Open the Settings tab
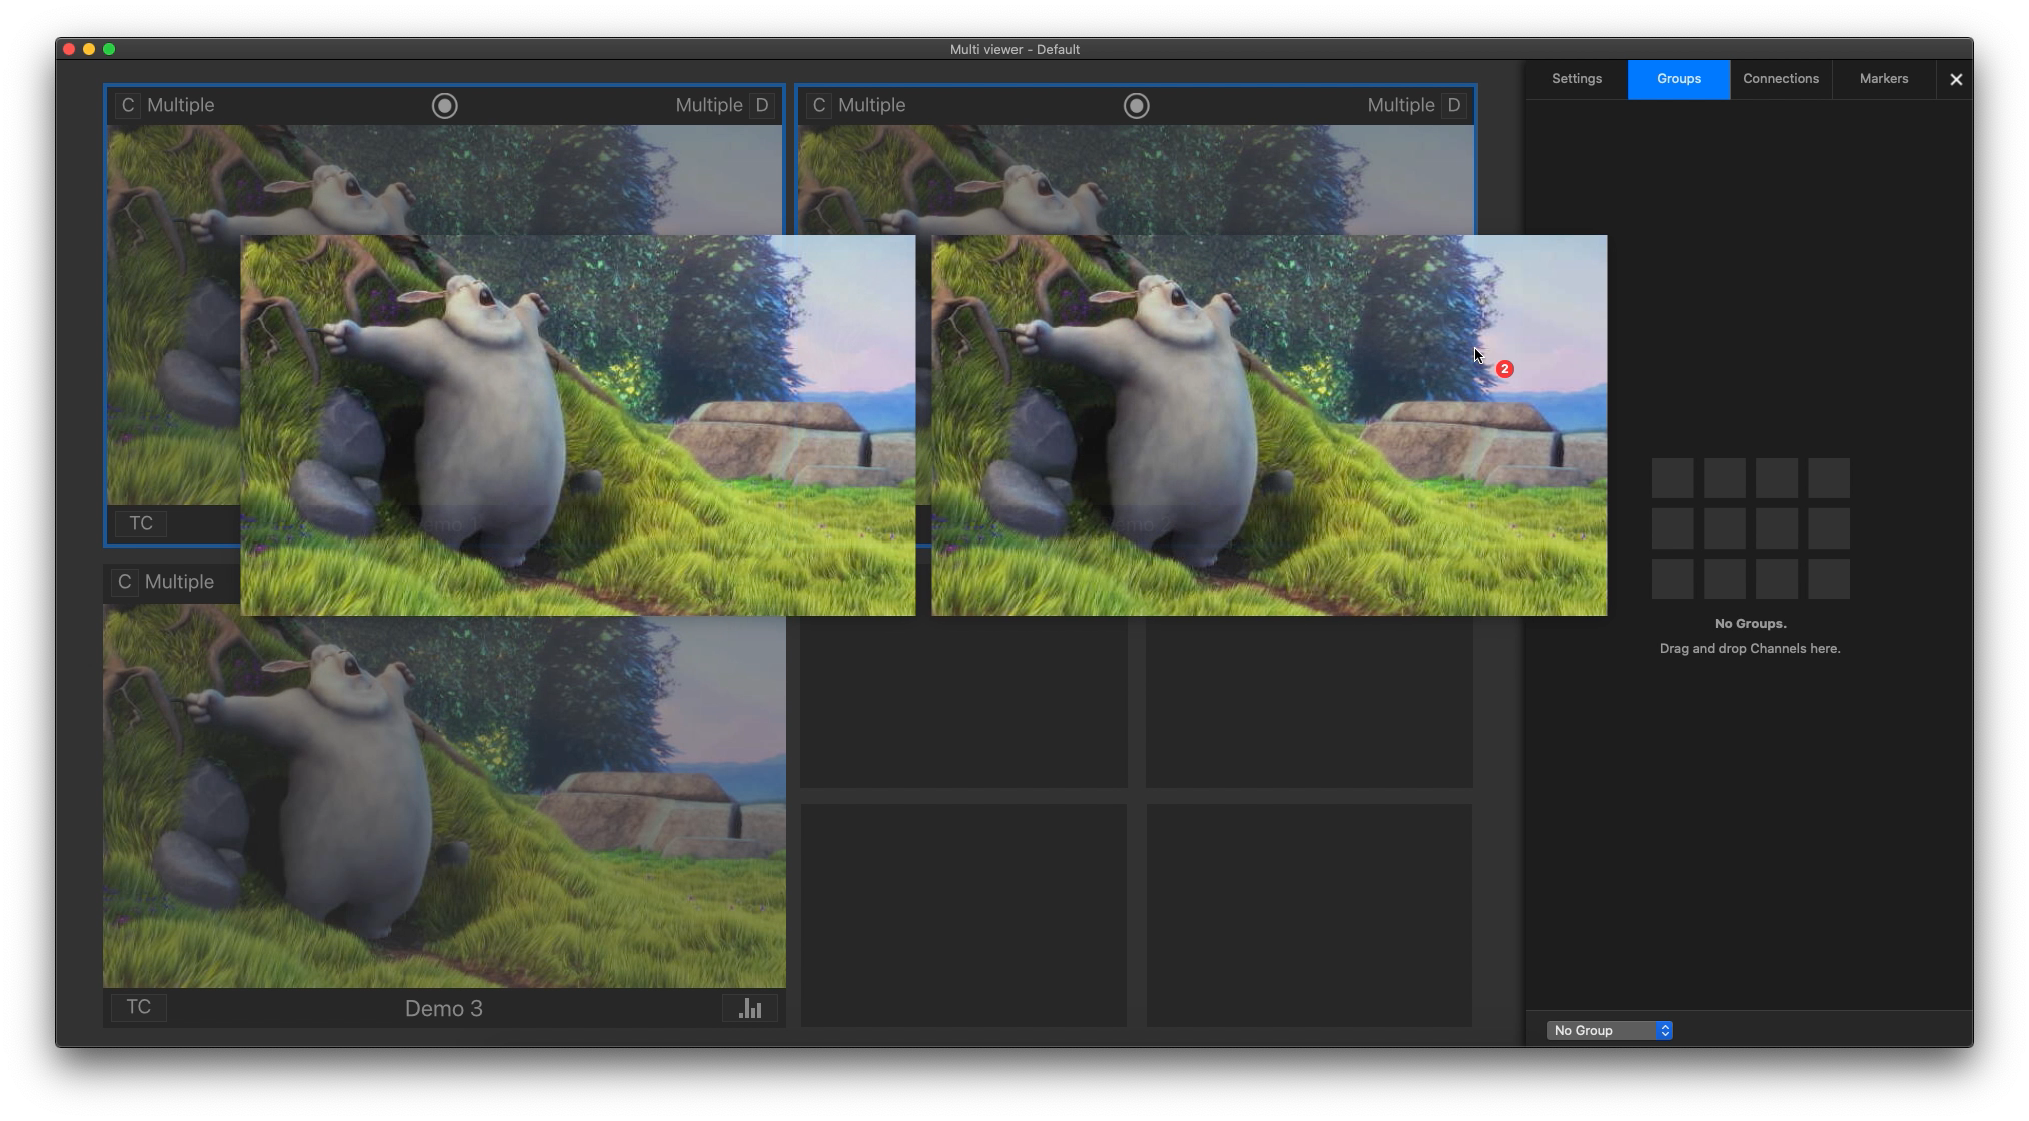2029x1121 pixels. pyautogui.click(x=1576, y=79)
